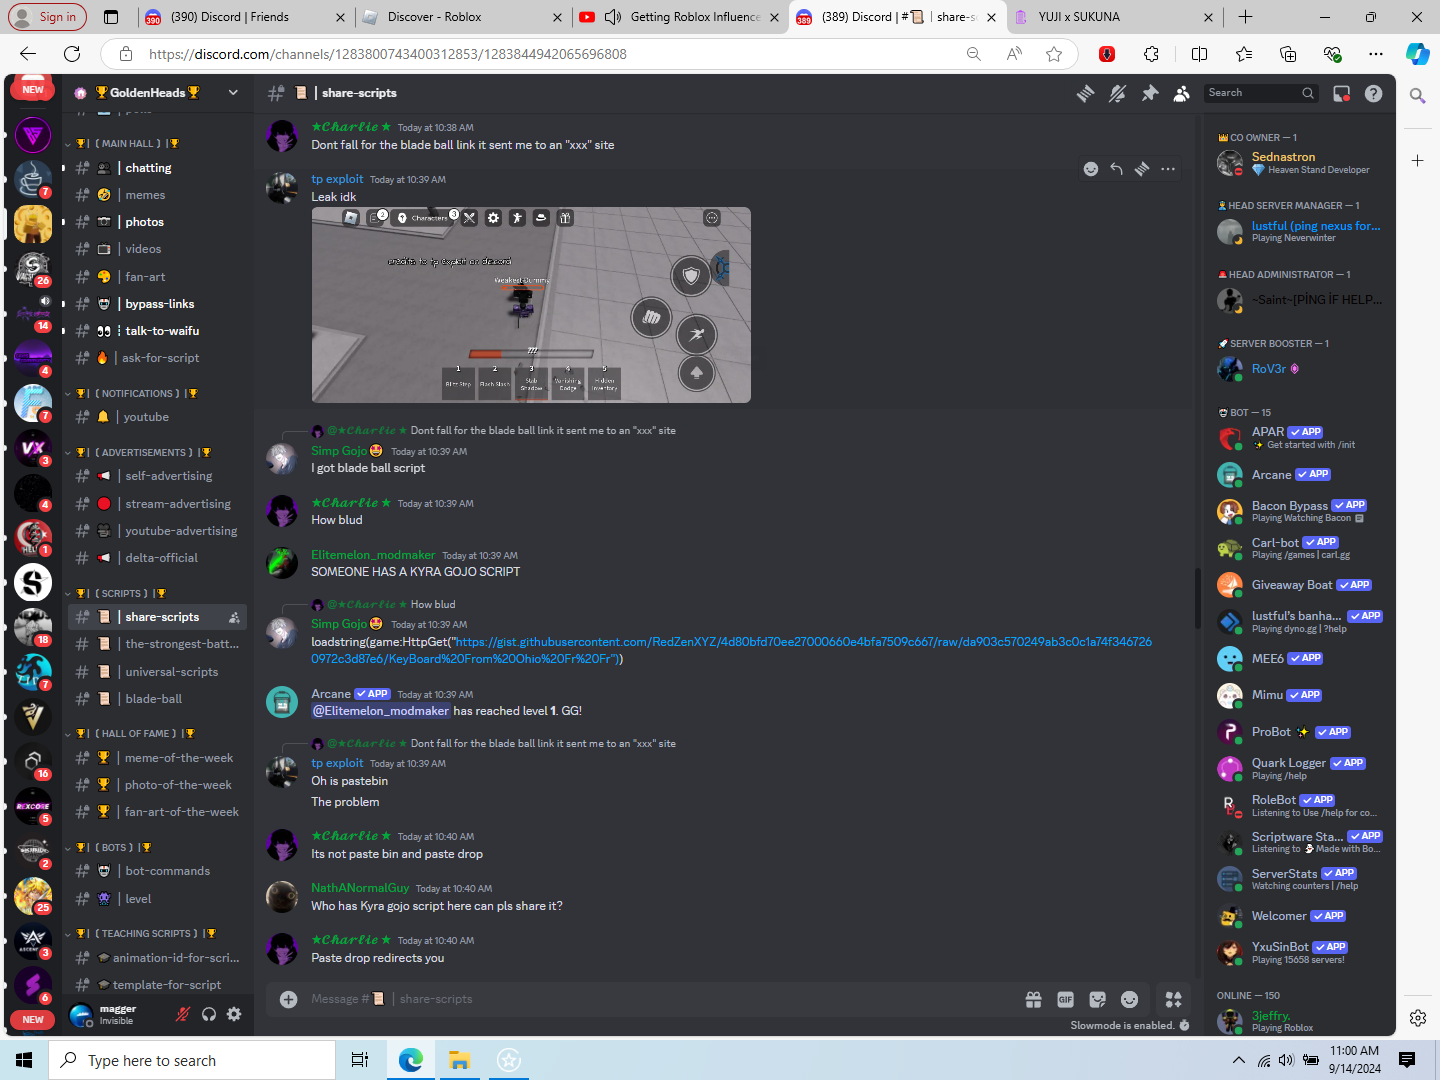
Task: Open File Explorer from taskbar
Action: point(459,1060)
